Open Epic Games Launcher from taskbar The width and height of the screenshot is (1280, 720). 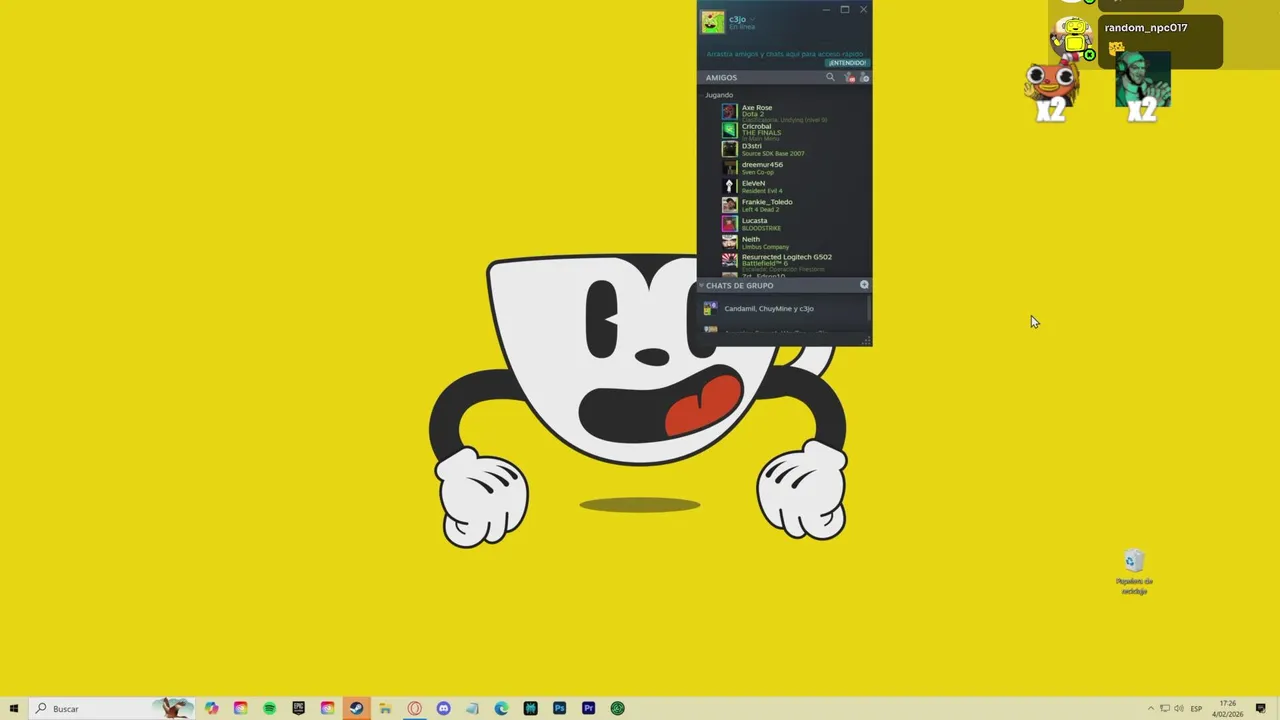(x=299, y=708)
